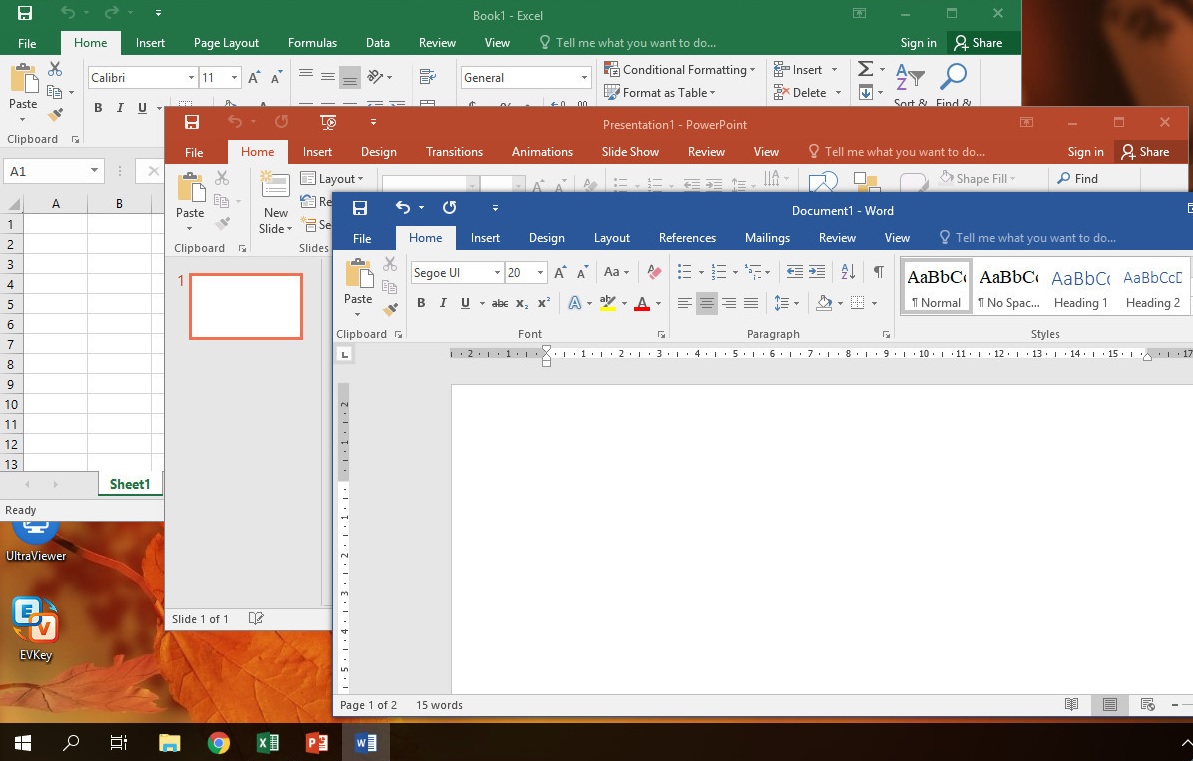Click the Cut scissors icon in Word
This screenshot has width=1193, height=761.
click(x=390, y=263)
